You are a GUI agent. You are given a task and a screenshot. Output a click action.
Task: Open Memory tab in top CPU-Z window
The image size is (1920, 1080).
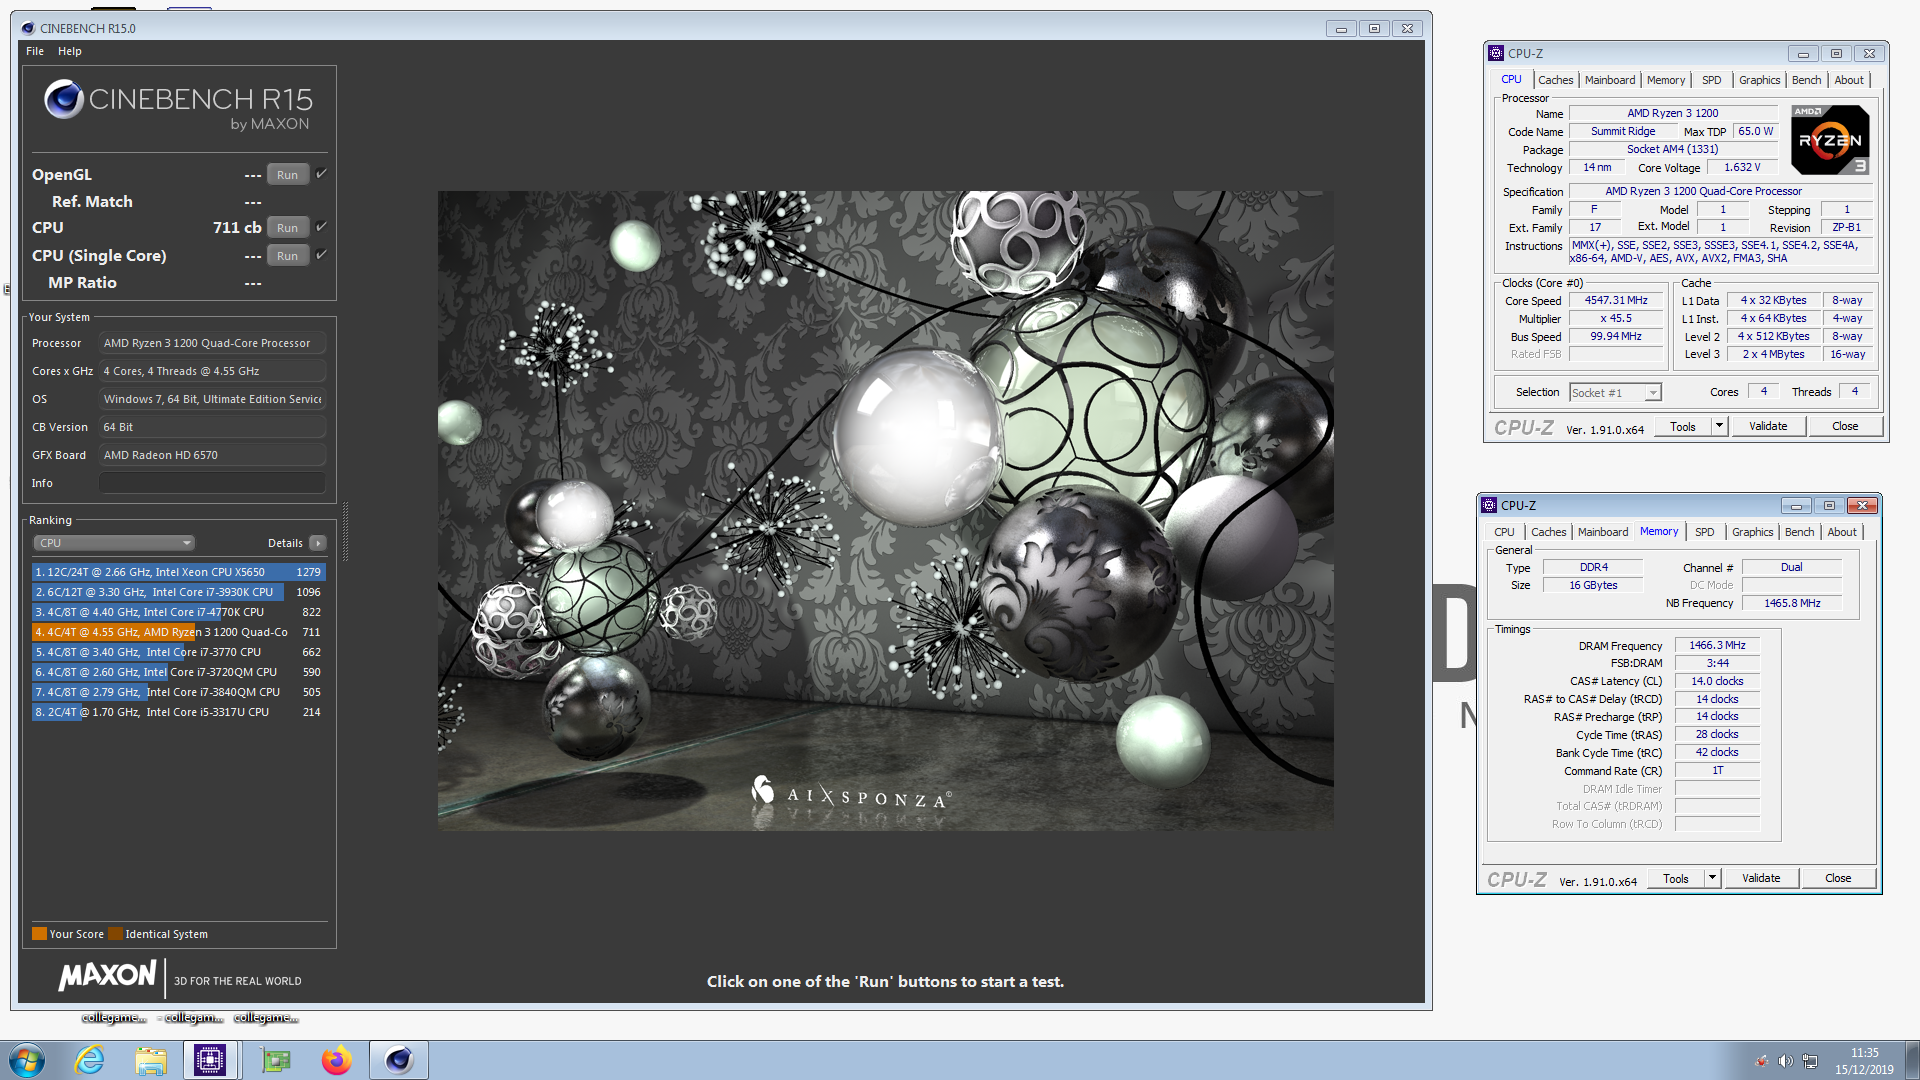1666,80
